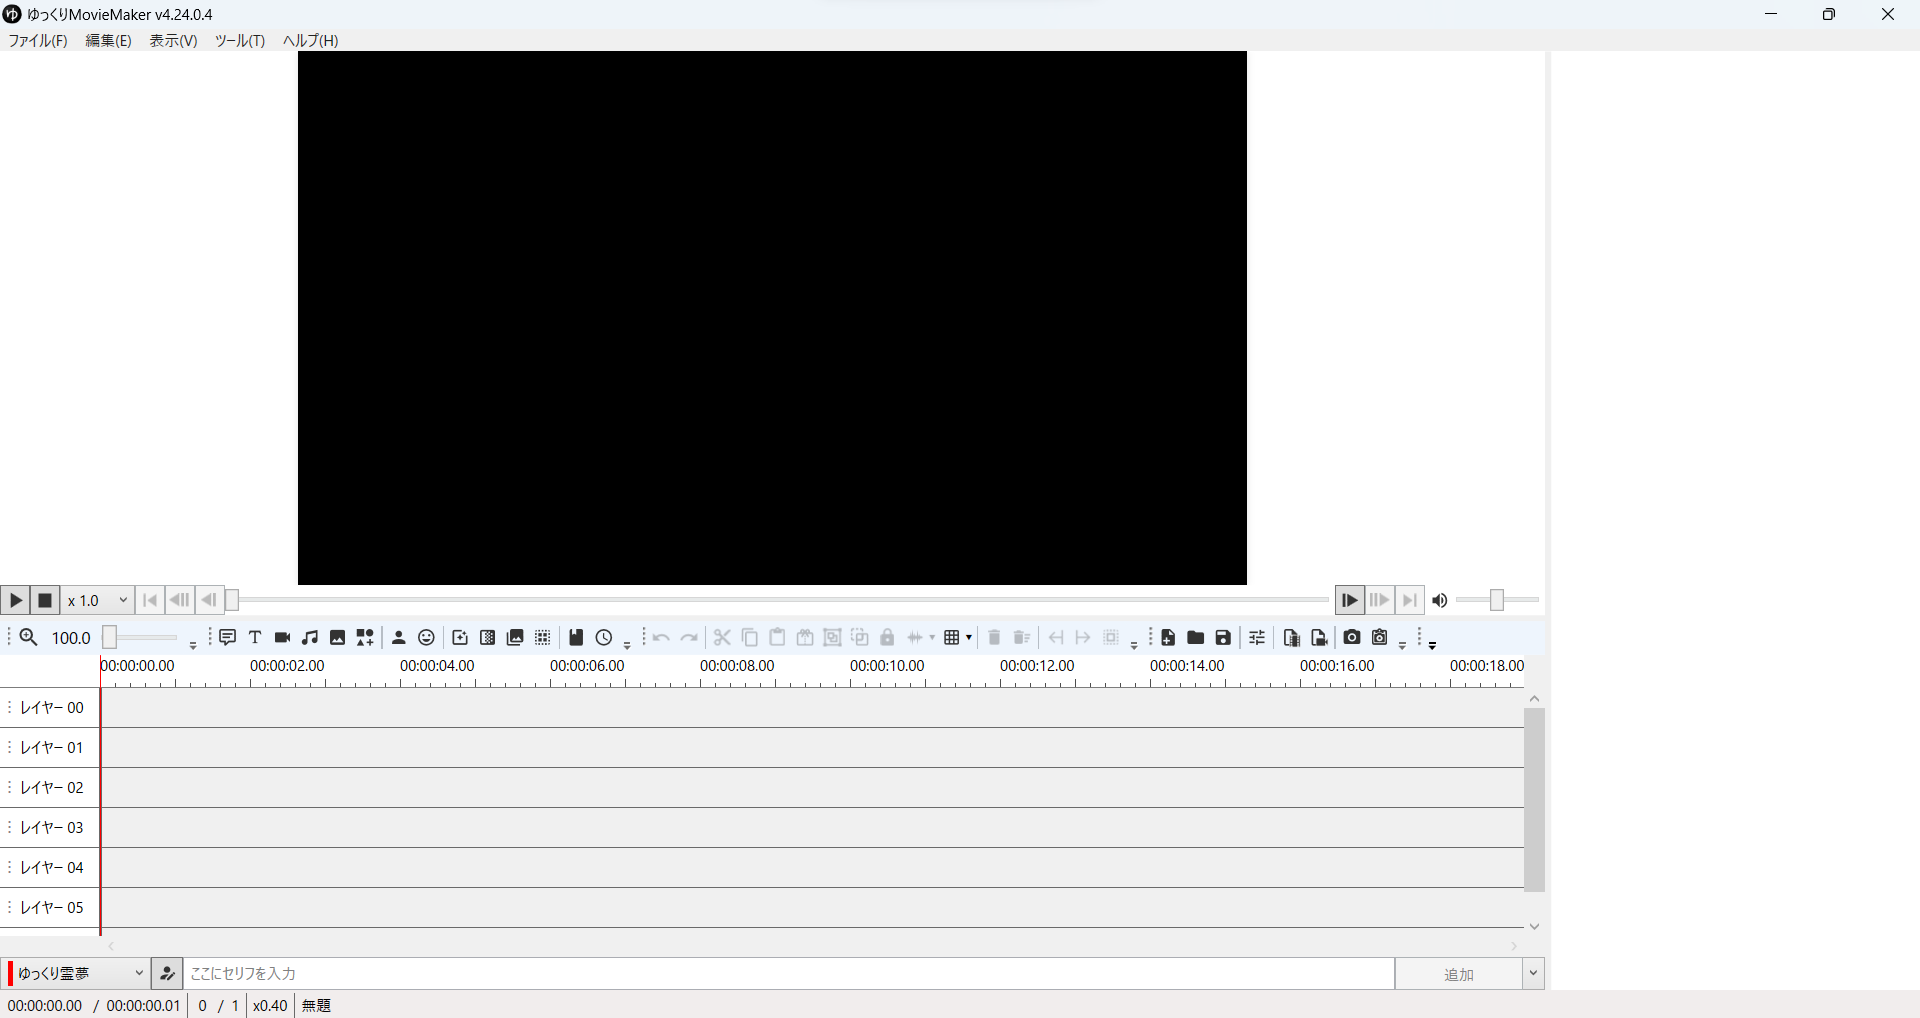Mute audio with the speaker icon

tap(1439, 601)
